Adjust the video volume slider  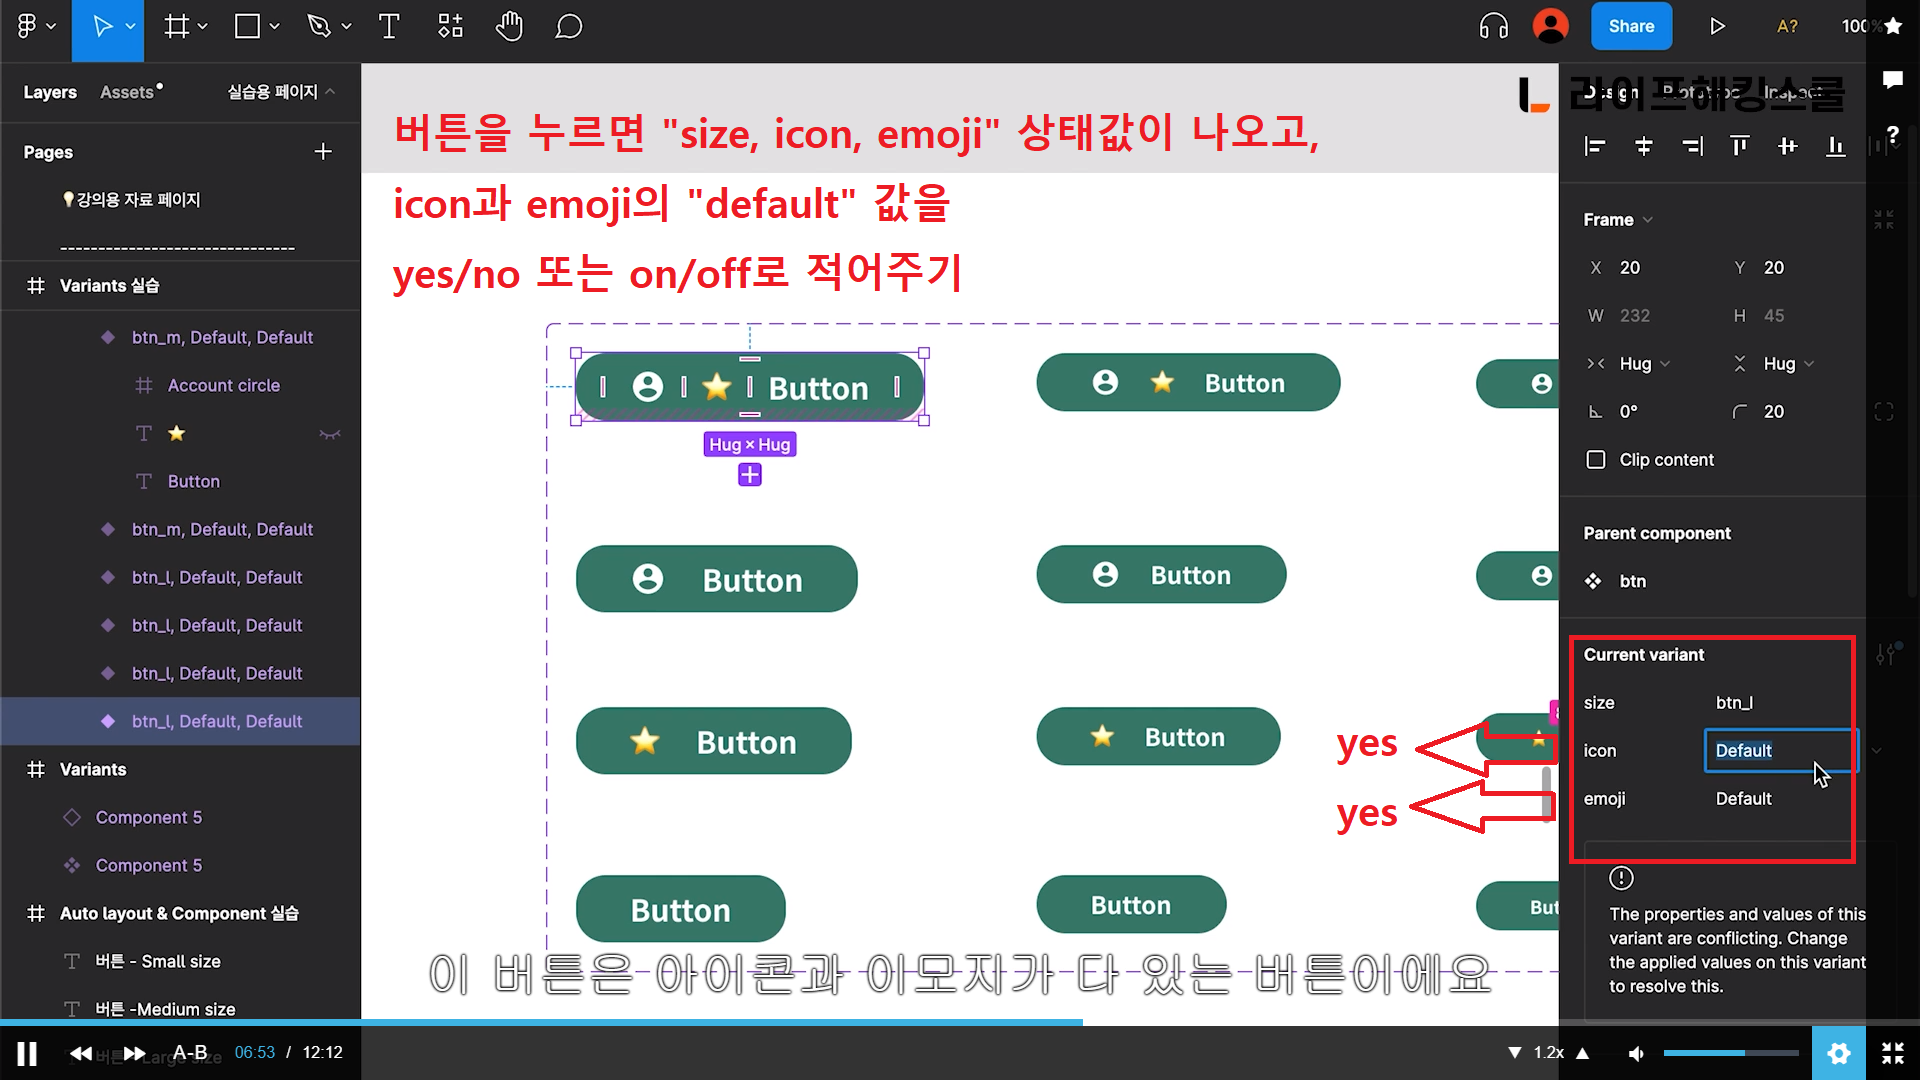[1730, 1053]
